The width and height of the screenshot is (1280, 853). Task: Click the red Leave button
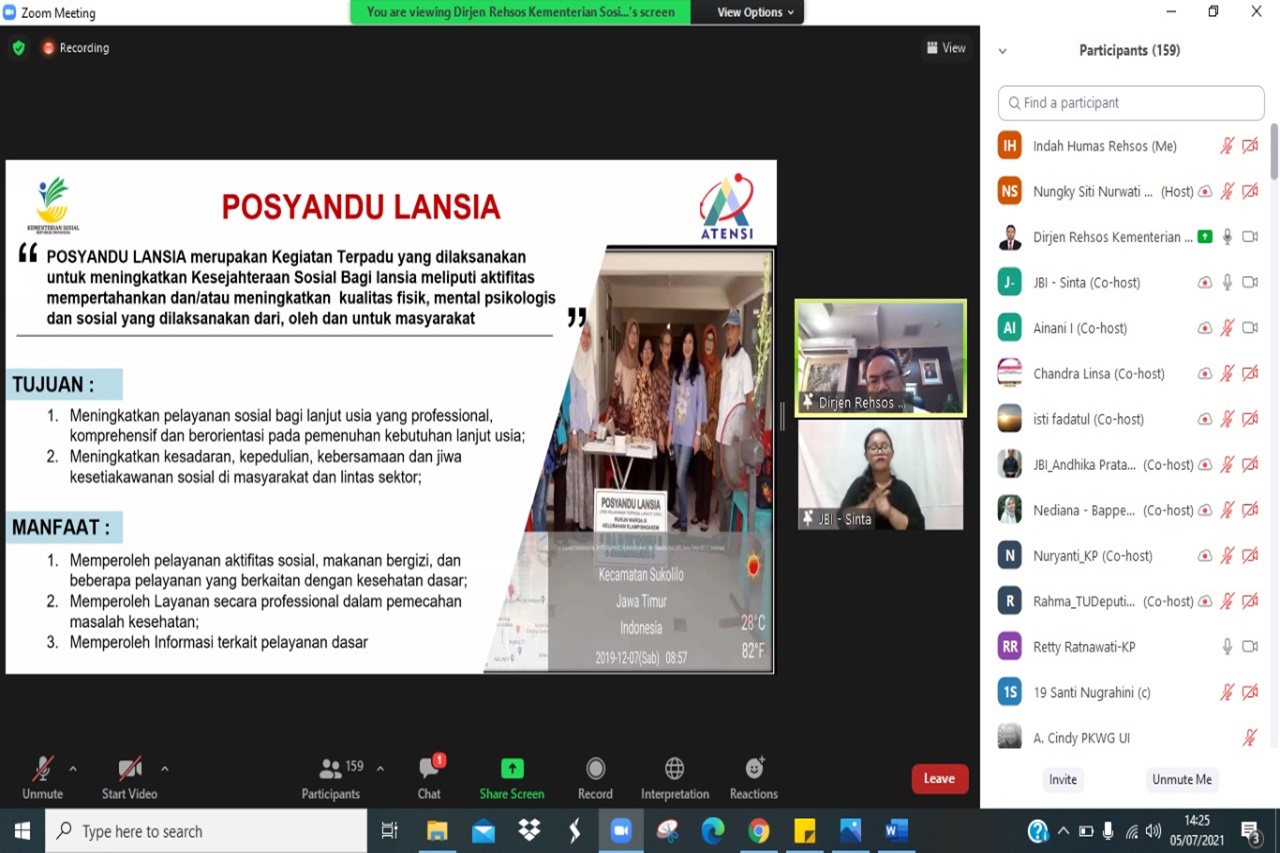939,779
